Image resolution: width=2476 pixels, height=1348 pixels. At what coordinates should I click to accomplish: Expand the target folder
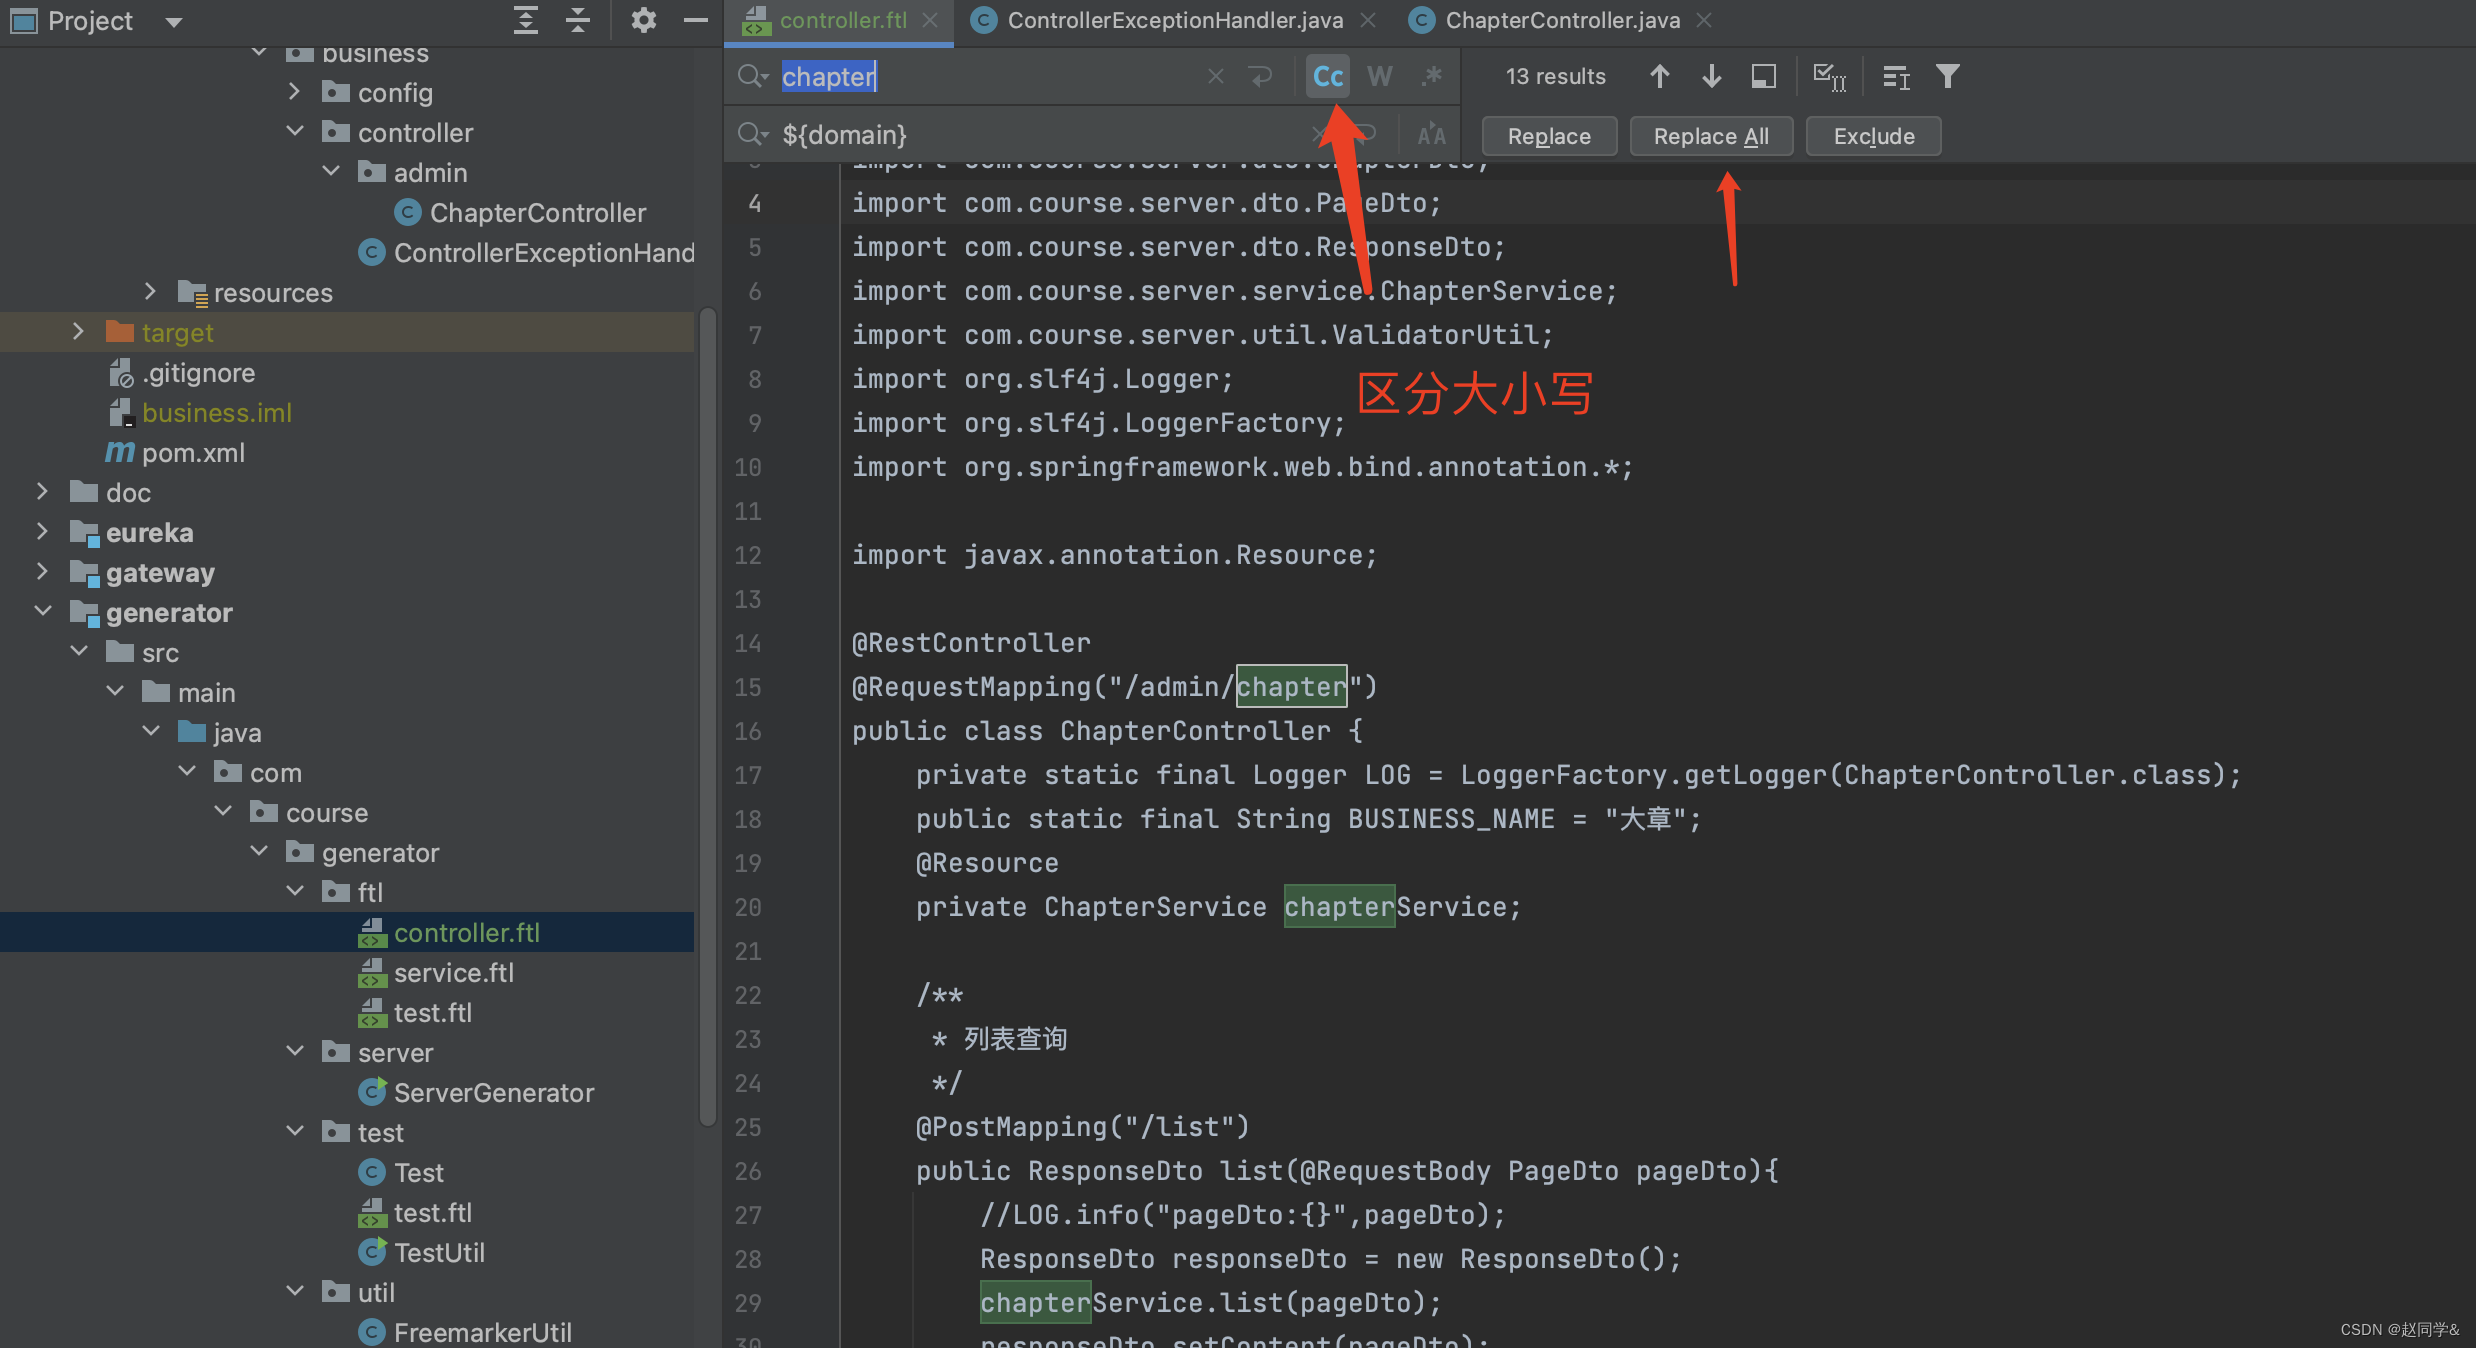tap(78, 332)
